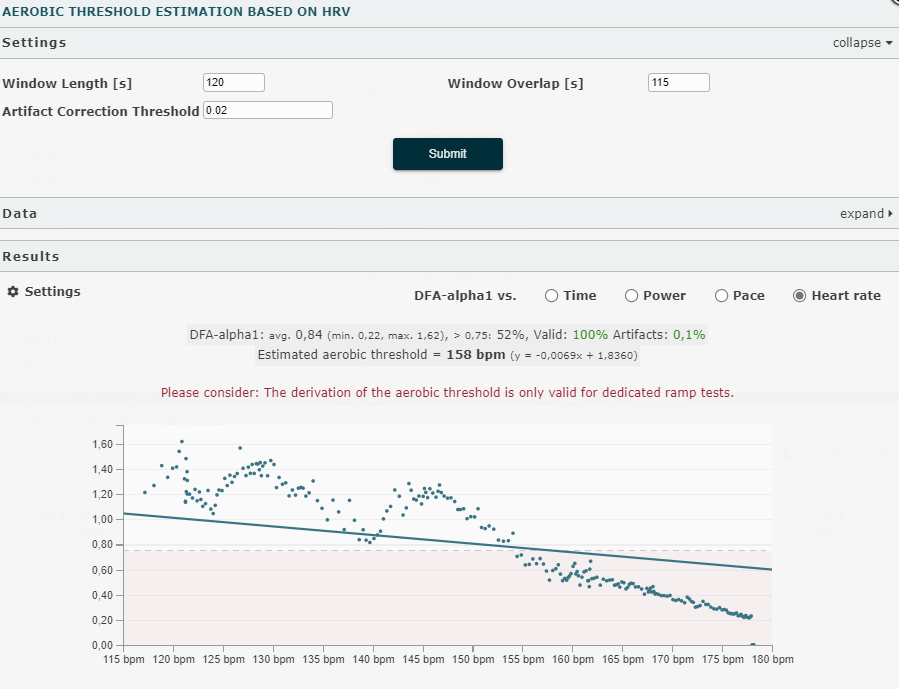Click the partially visible icon at top right

[893, 5]
